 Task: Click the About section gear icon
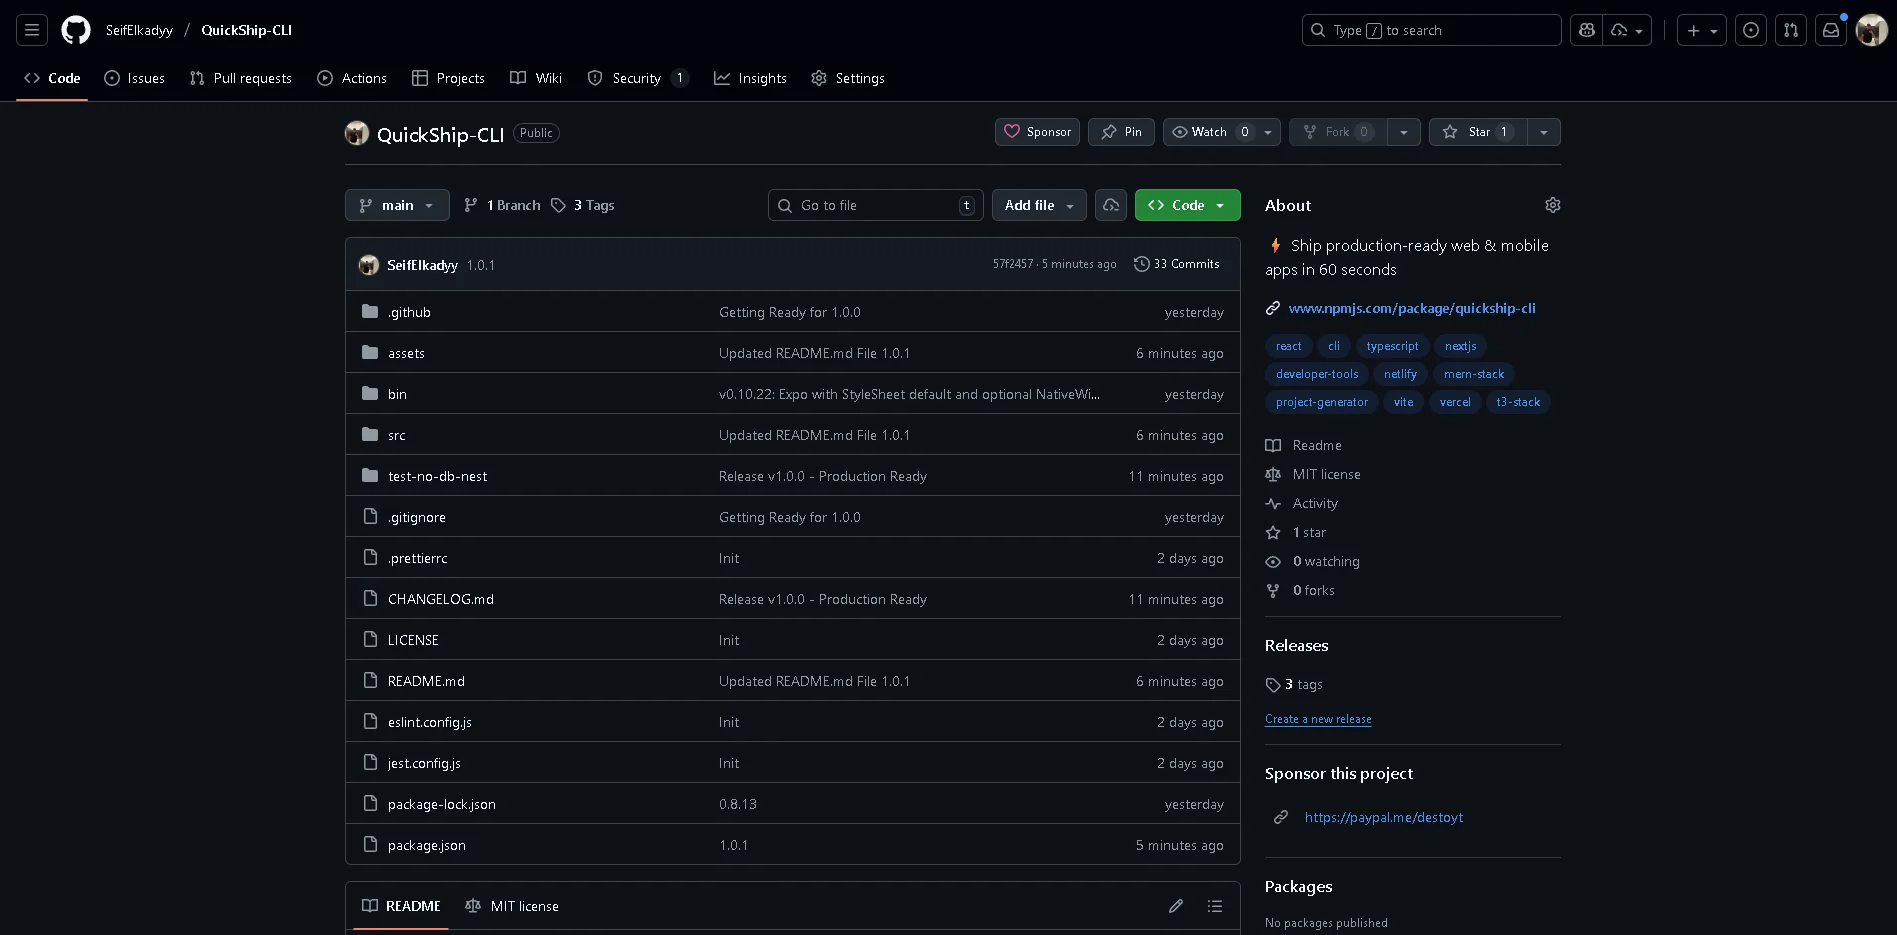(1552, 205)
